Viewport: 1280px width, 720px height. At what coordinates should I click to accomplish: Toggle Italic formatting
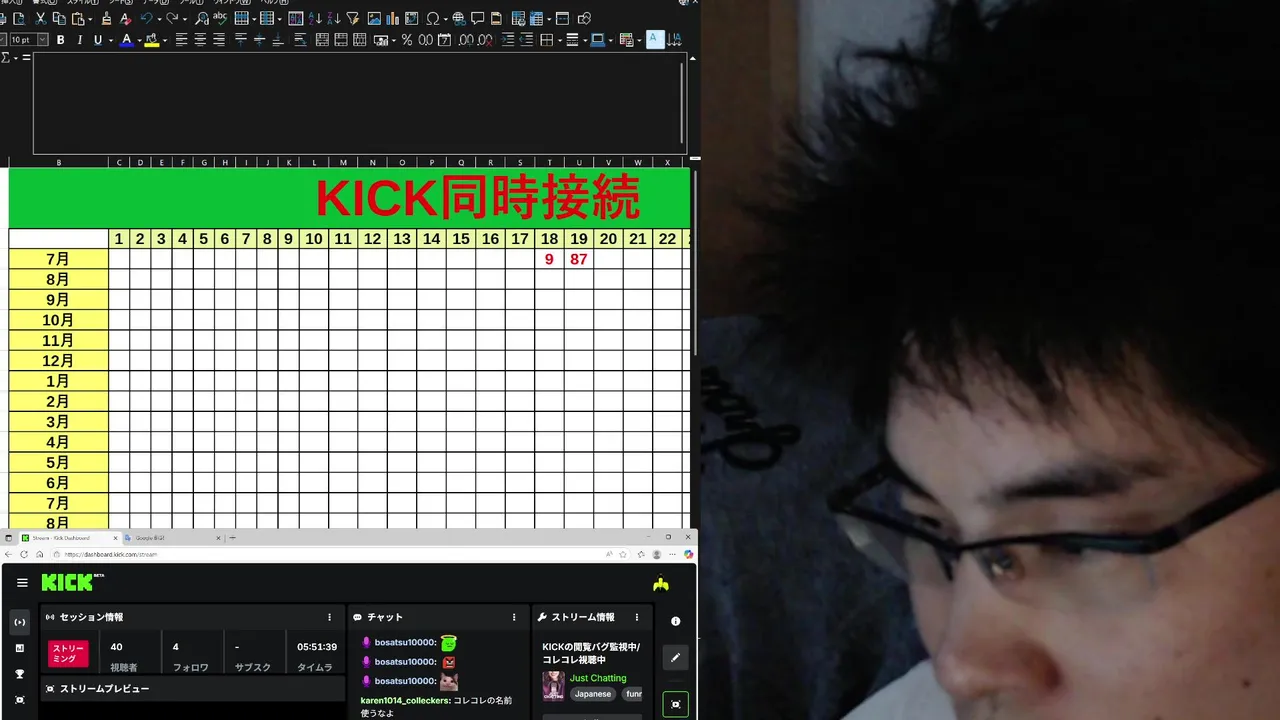(79, 40)
